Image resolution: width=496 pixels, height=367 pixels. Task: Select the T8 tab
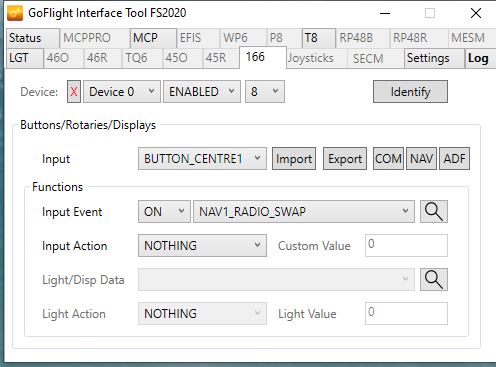pyautogui.click(x=318, y=38)
